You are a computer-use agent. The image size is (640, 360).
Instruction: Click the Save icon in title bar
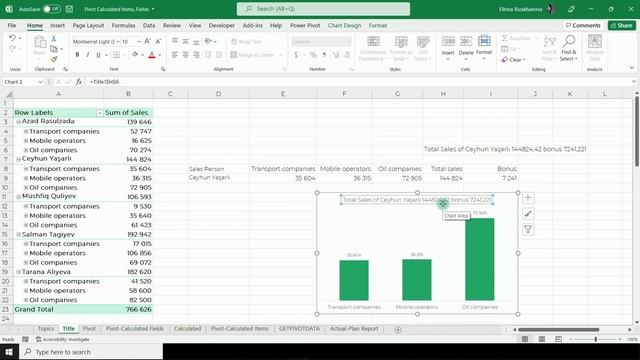point(69,9)
